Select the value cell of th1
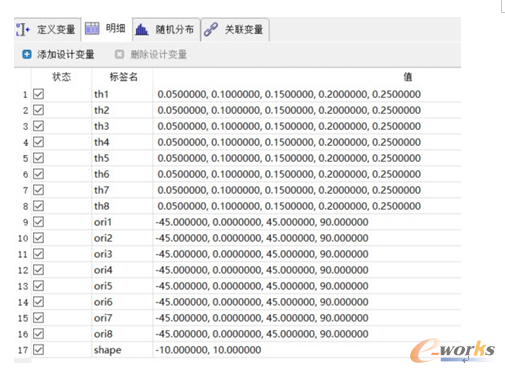The width and height of the screenshot is (505, 373). (307, 94)
